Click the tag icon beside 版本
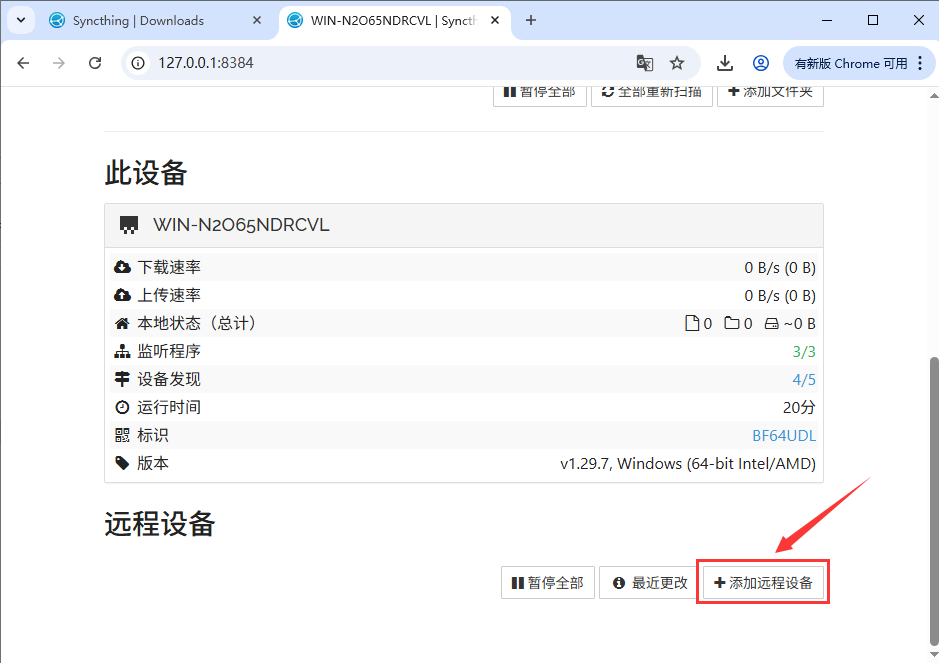The image size is (939, 663). coord(123,462)
